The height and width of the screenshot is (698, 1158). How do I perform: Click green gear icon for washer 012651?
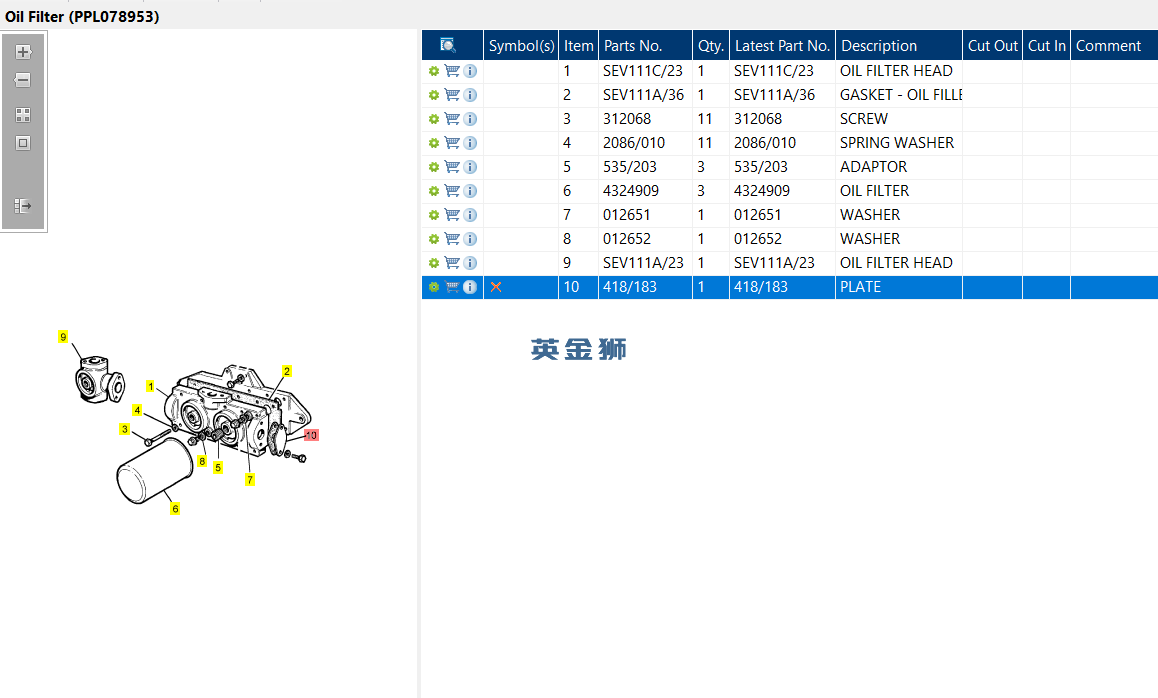pyautogui.click(x=434, y=215)
